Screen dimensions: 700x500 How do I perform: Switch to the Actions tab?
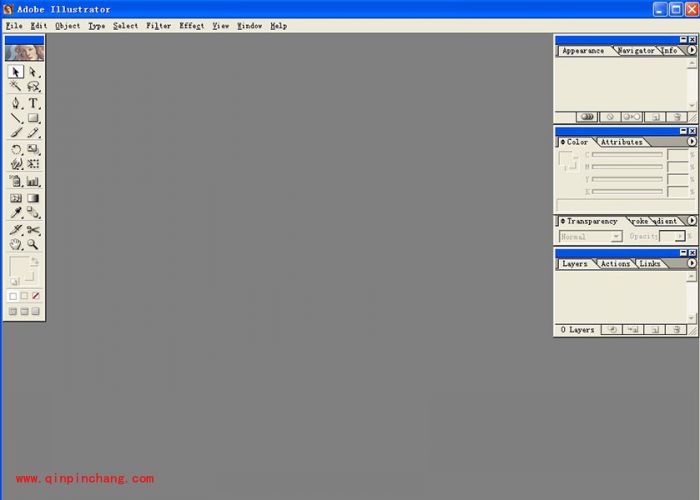[x=615, y=264]
